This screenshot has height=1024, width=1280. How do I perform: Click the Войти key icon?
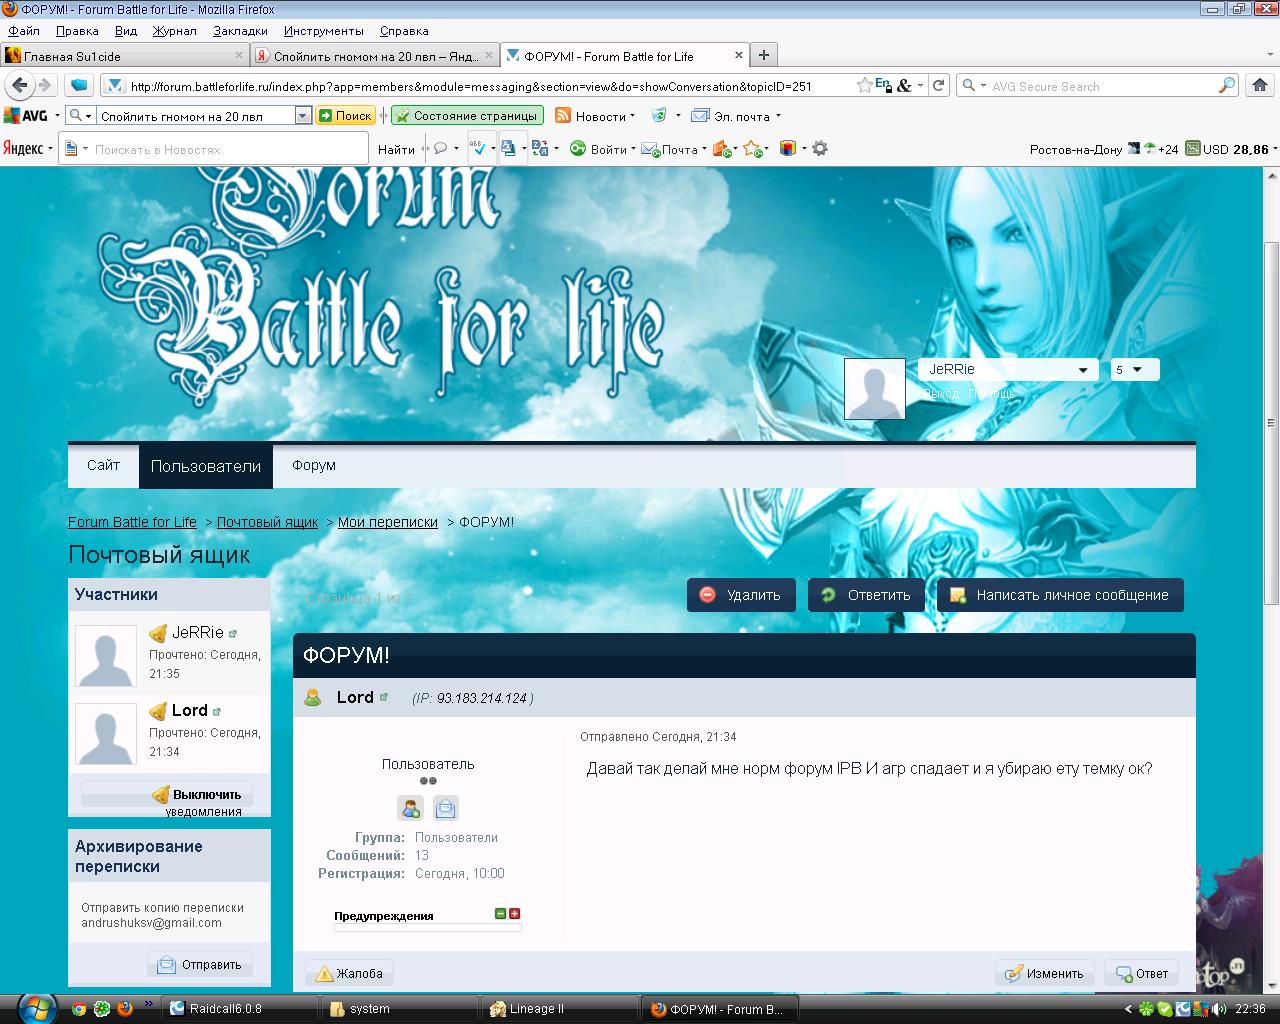(x=578, y=149)
